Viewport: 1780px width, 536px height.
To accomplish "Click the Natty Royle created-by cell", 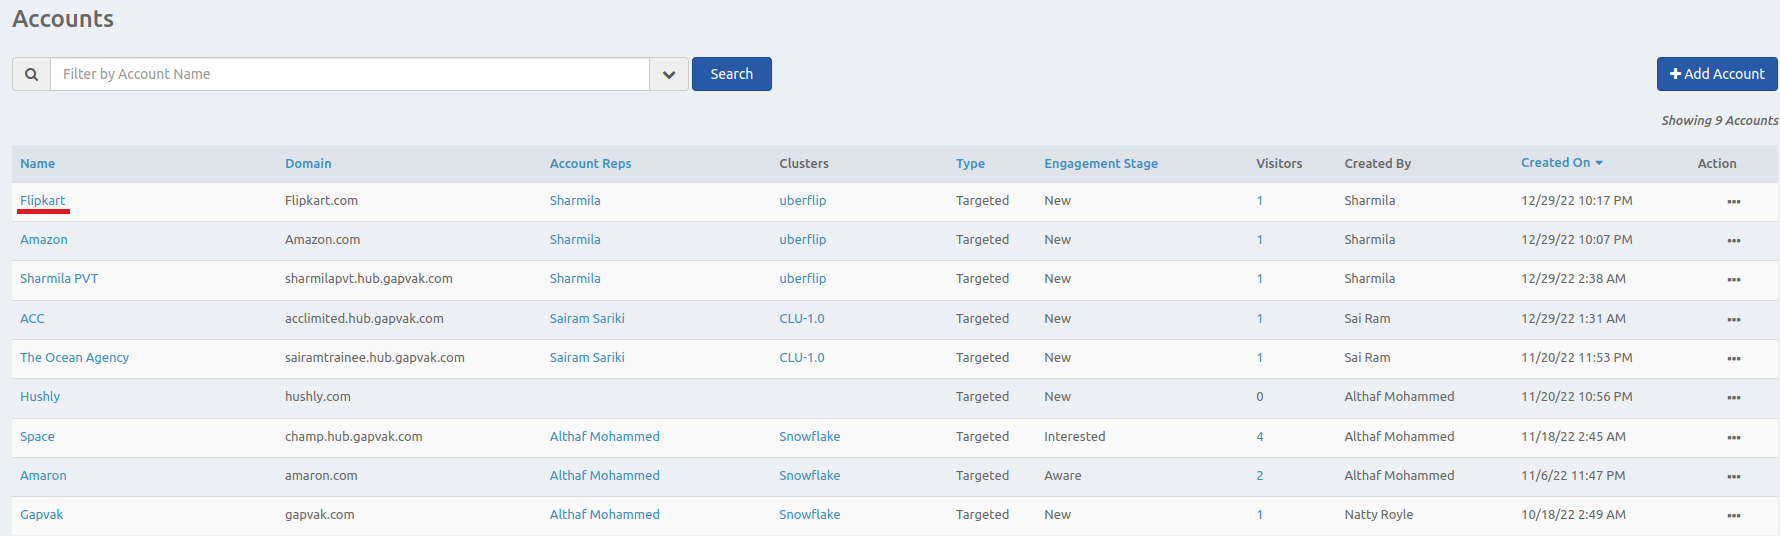I will (1379, 515).
